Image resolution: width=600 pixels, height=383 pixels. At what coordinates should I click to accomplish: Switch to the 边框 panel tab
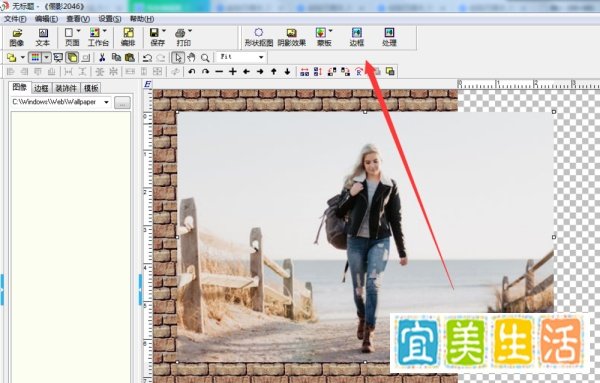41,88
